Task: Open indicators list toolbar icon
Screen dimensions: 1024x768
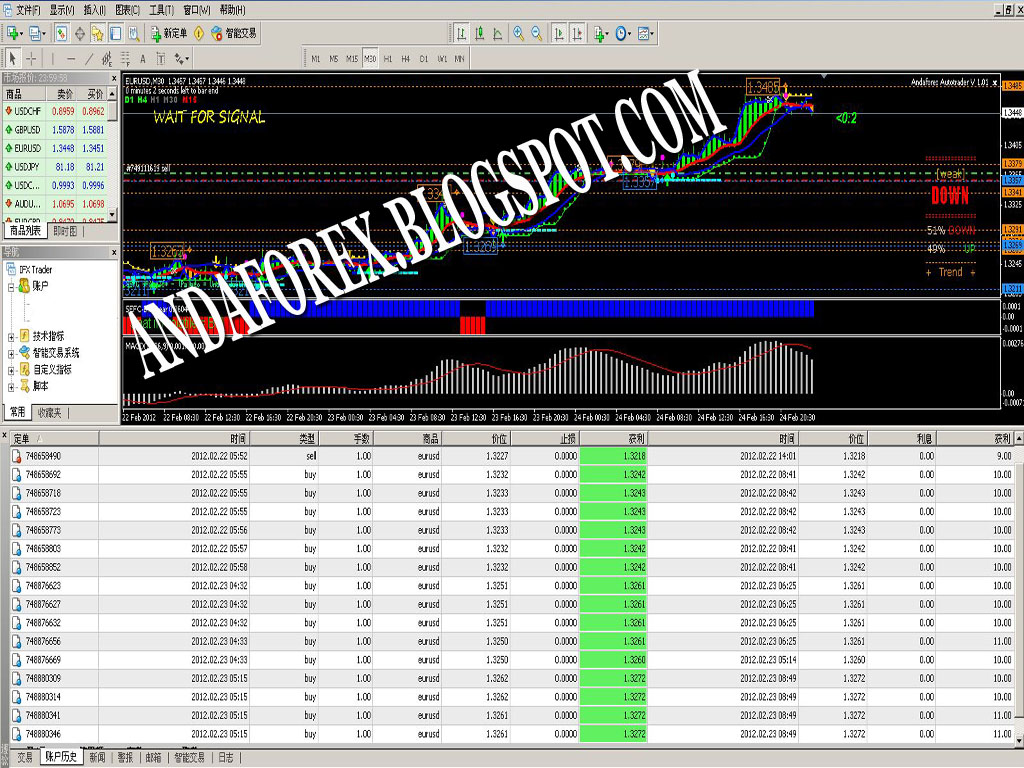Action: [598, 33]
